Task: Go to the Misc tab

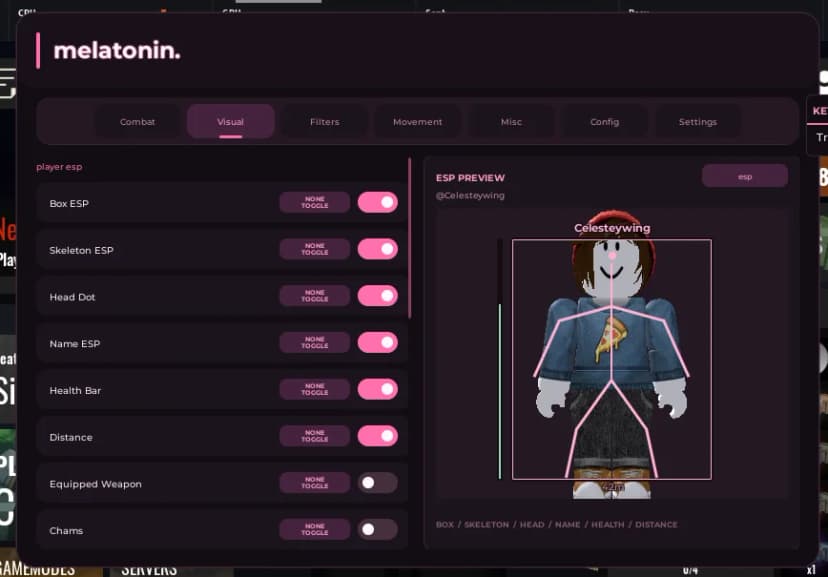Action: (x=511, y=122)
